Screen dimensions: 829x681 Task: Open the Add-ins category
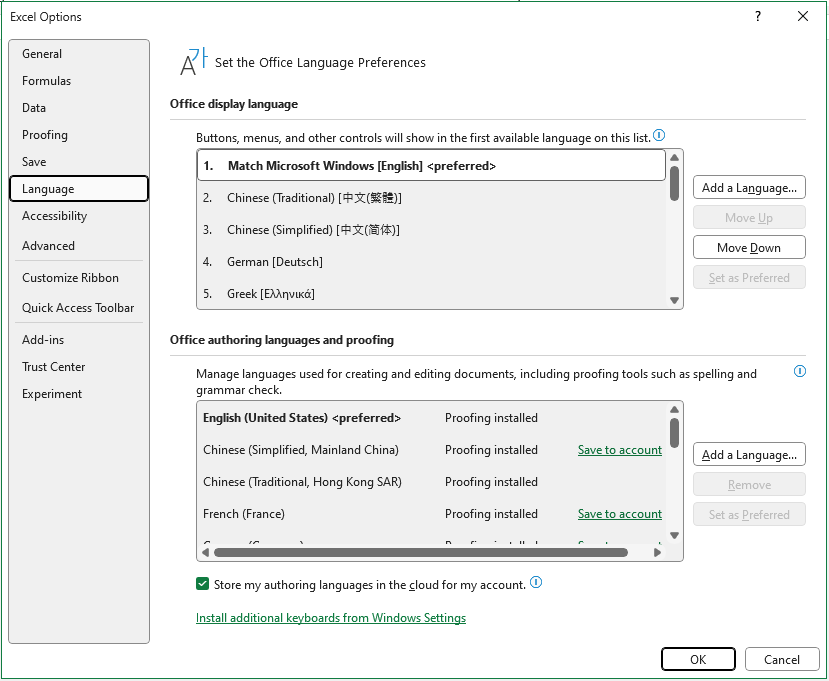tap(79, 339)
